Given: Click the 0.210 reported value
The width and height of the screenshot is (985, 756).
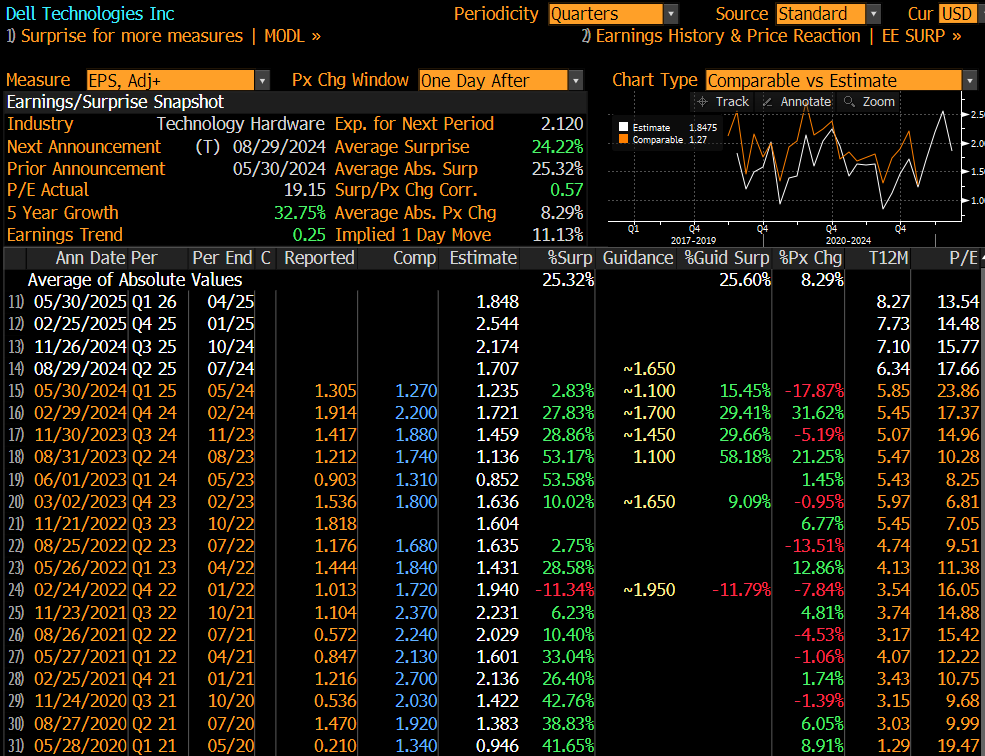Looking at the screenshot, I should (335, 745).
